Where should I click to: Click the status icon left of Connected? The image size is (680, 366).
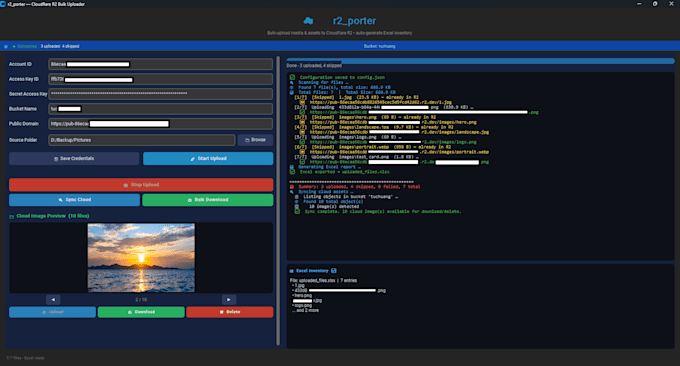tap(6, 46)
